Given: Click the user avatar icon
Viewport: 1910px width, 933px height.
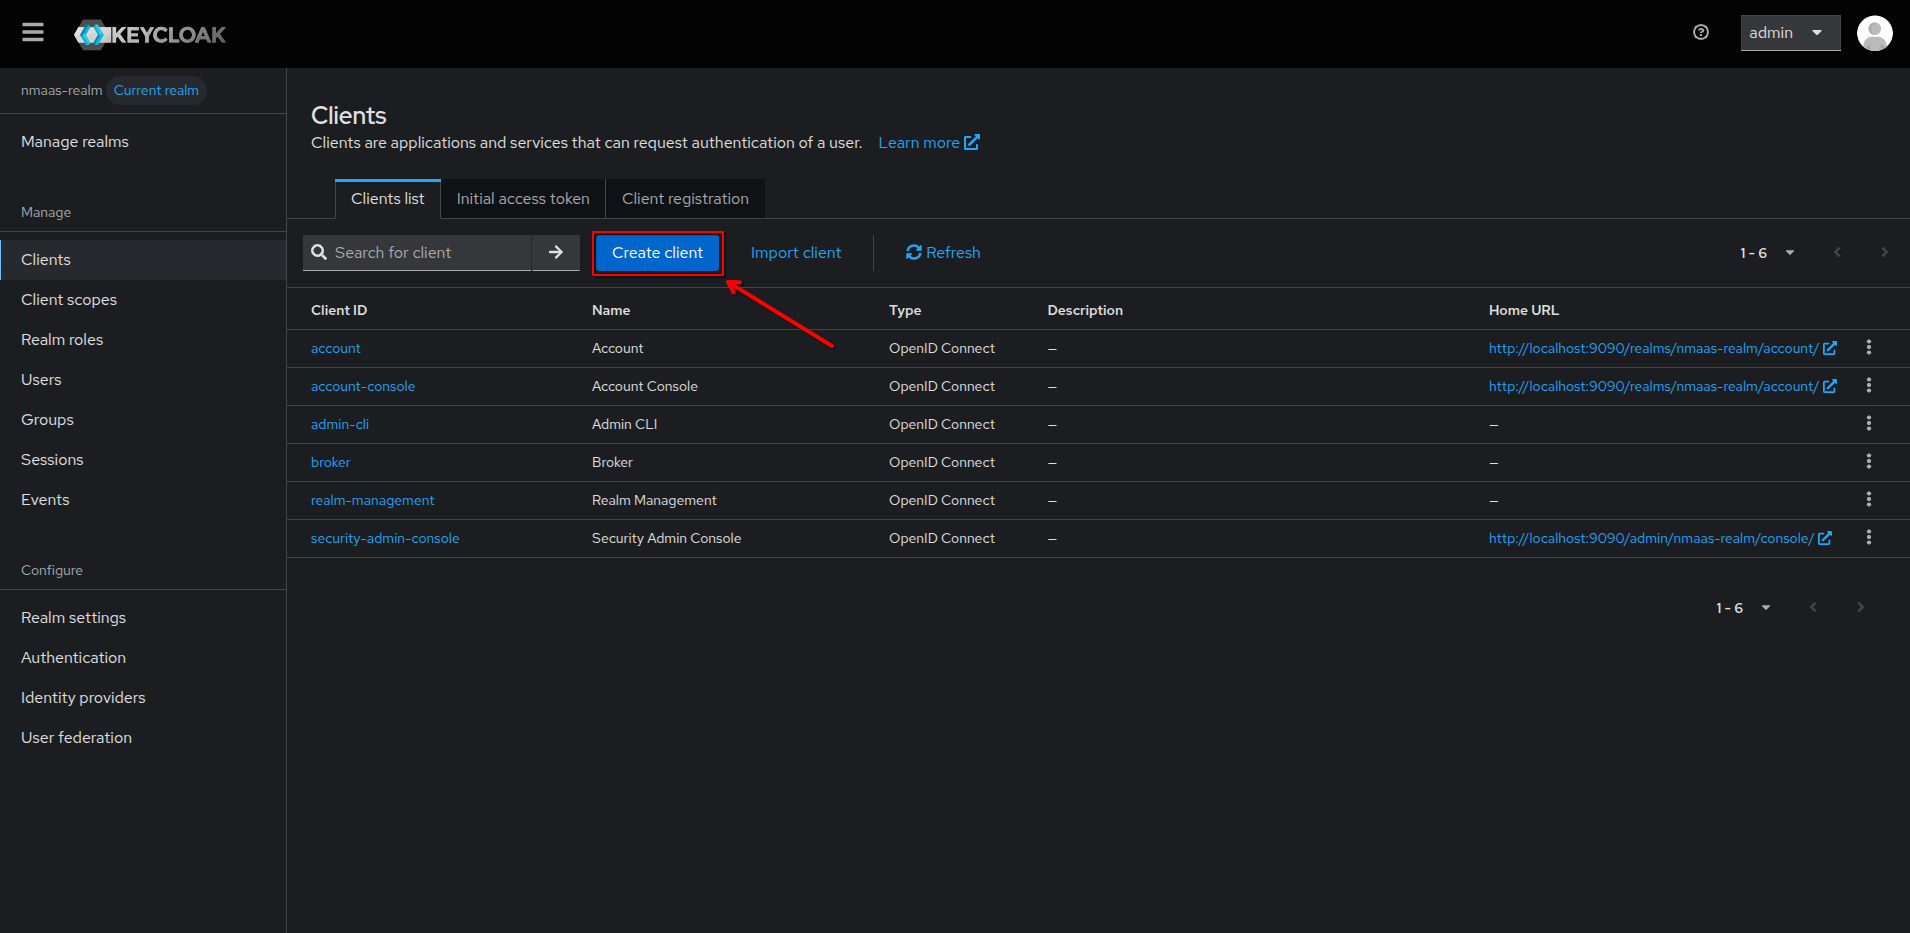Looking at the screenshot, I should point(1874,33).
